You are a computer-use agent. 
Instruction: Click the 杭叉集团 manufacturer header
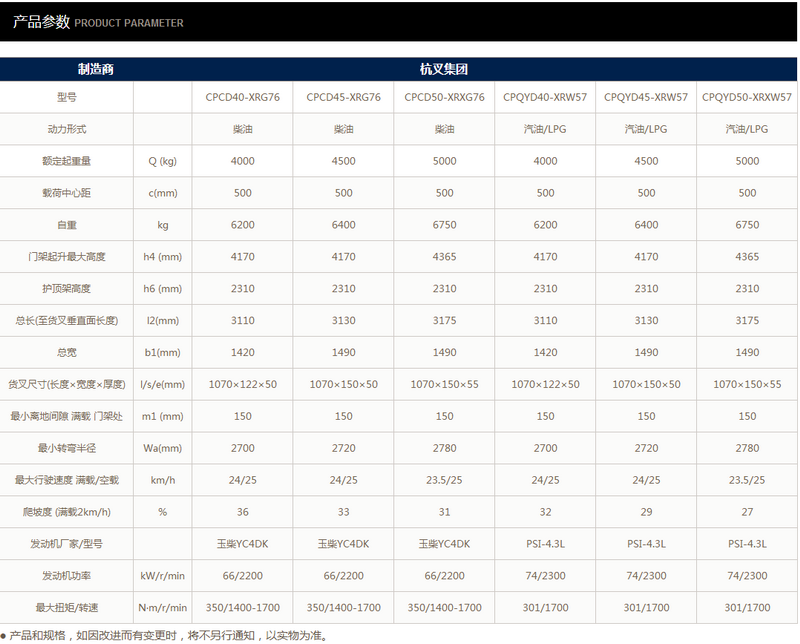[x=444, y=69]
